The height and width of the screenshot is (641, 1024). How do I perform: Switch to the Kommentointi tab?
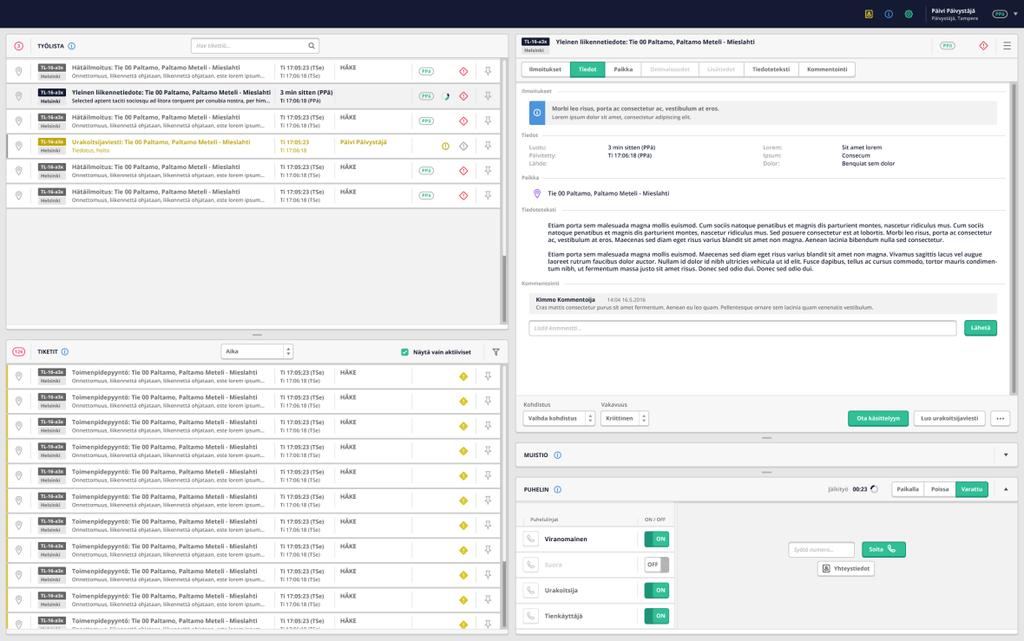click(827, 69)
